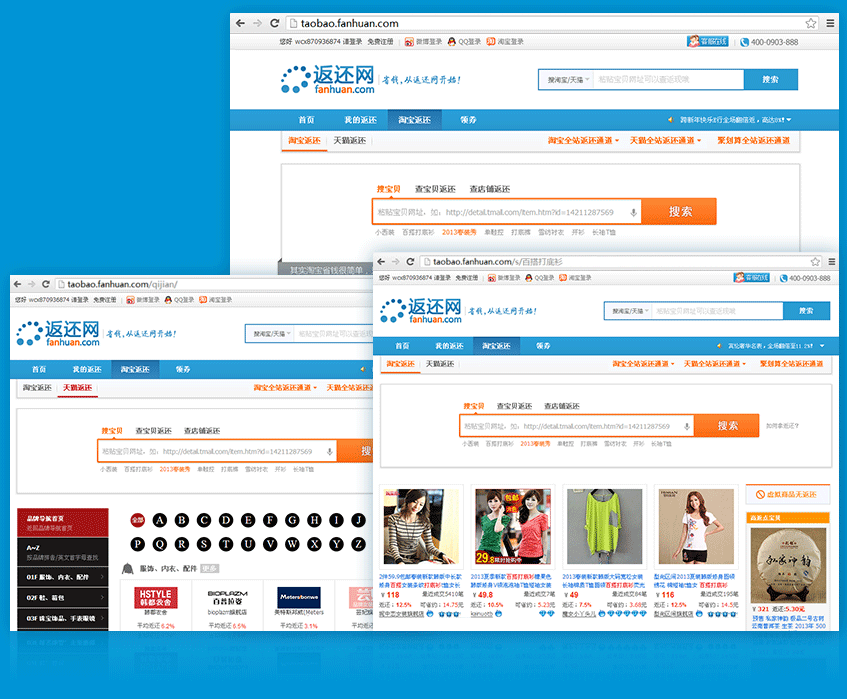The image size is (847, 699).
Task: Open 02F 鞋、箱包 sidebar category
Action: (x=63, y=597)
